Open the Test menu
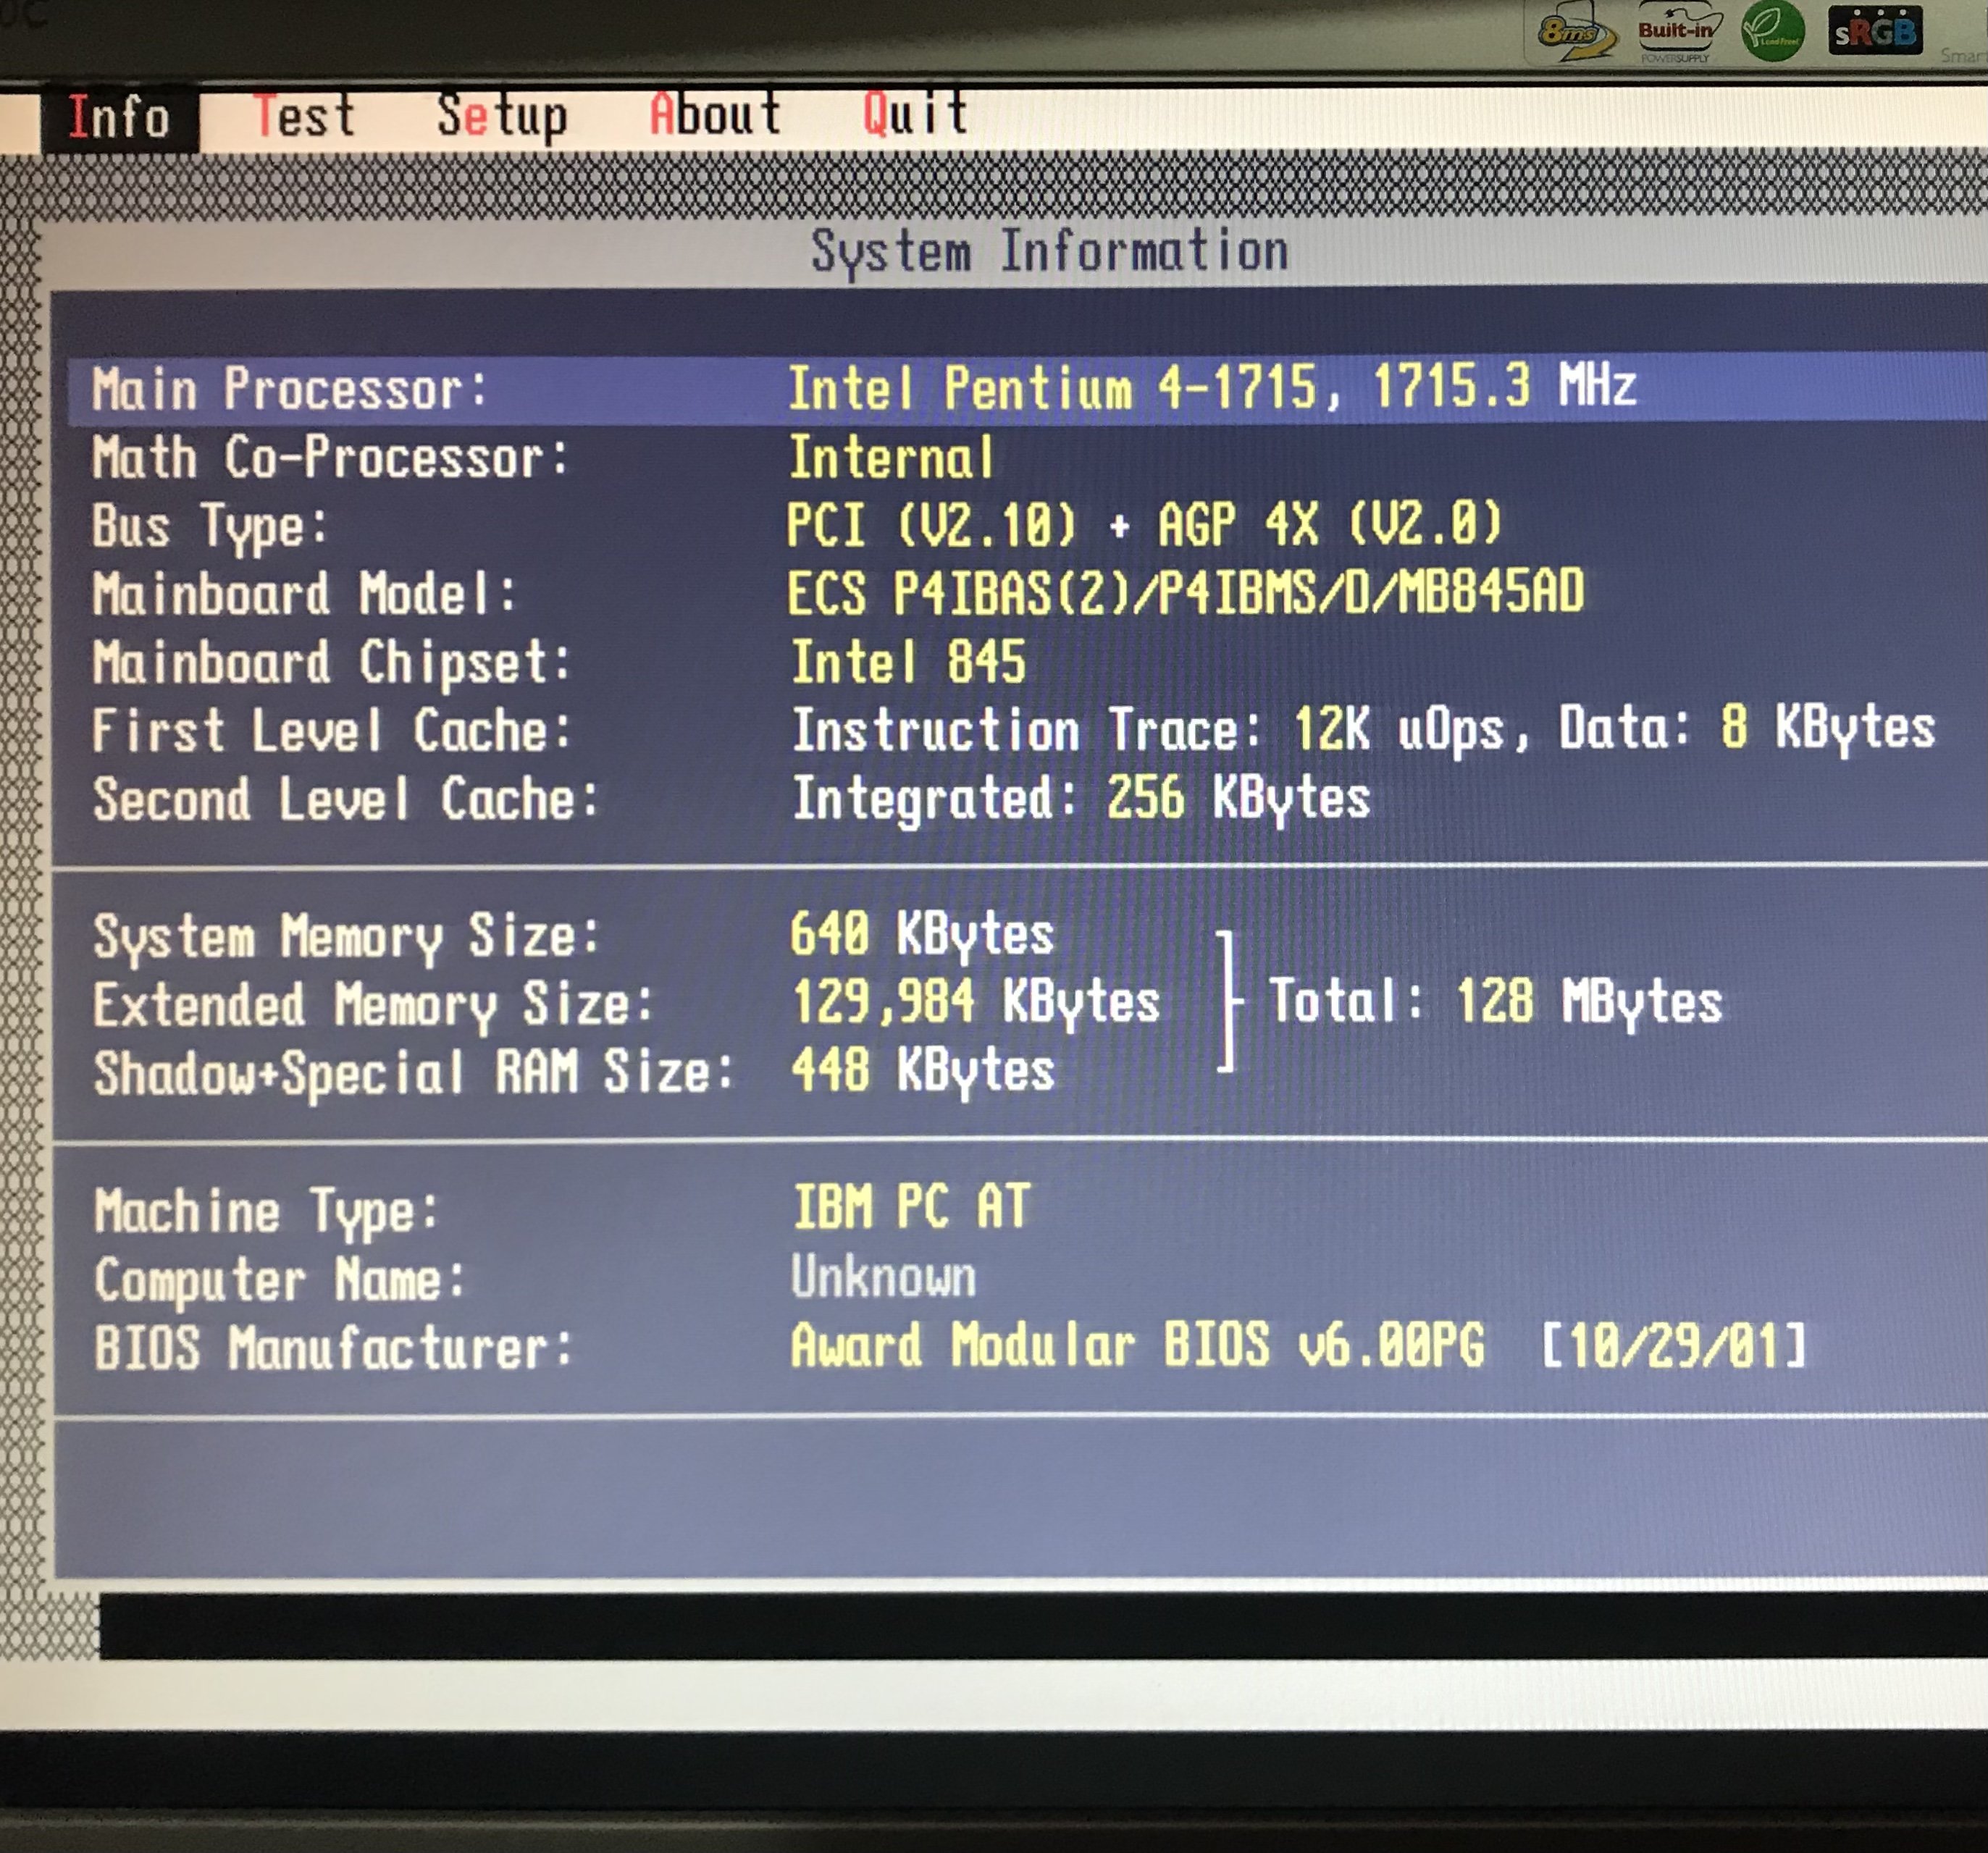The height and width of the screenshot is (1853, 1988). pyautogui.click(x=304, y=116)
